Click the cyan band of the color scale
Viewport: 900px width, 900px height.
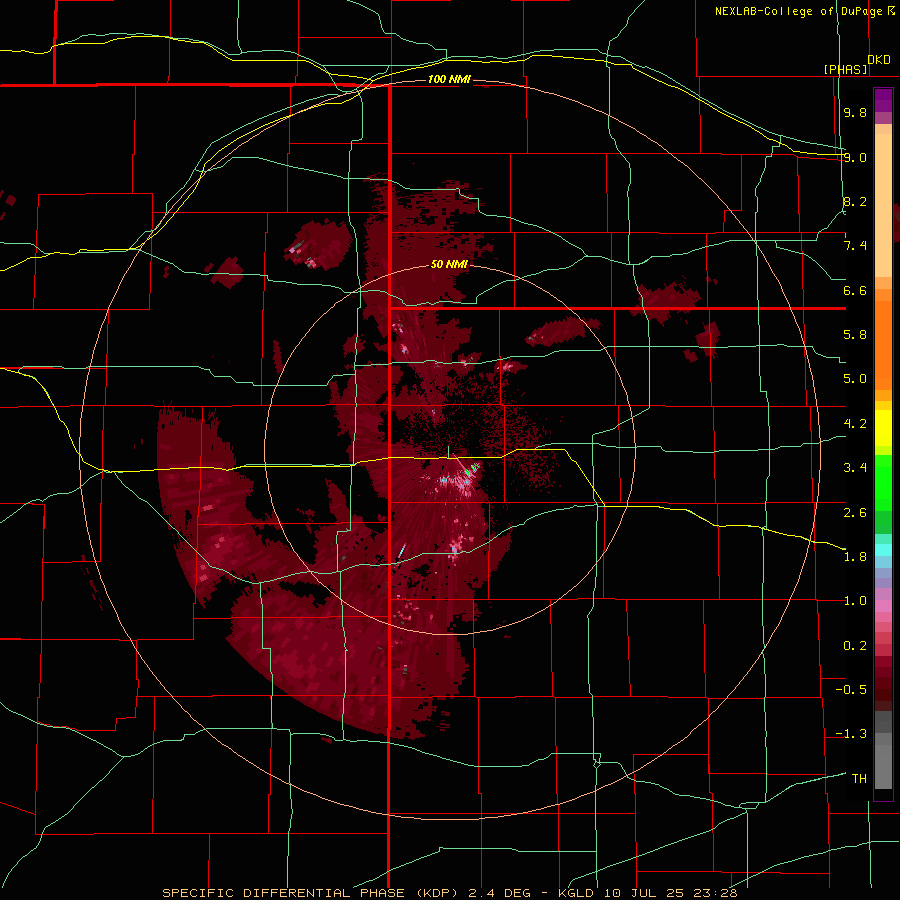pyautogui.click(x=883, y=550)
